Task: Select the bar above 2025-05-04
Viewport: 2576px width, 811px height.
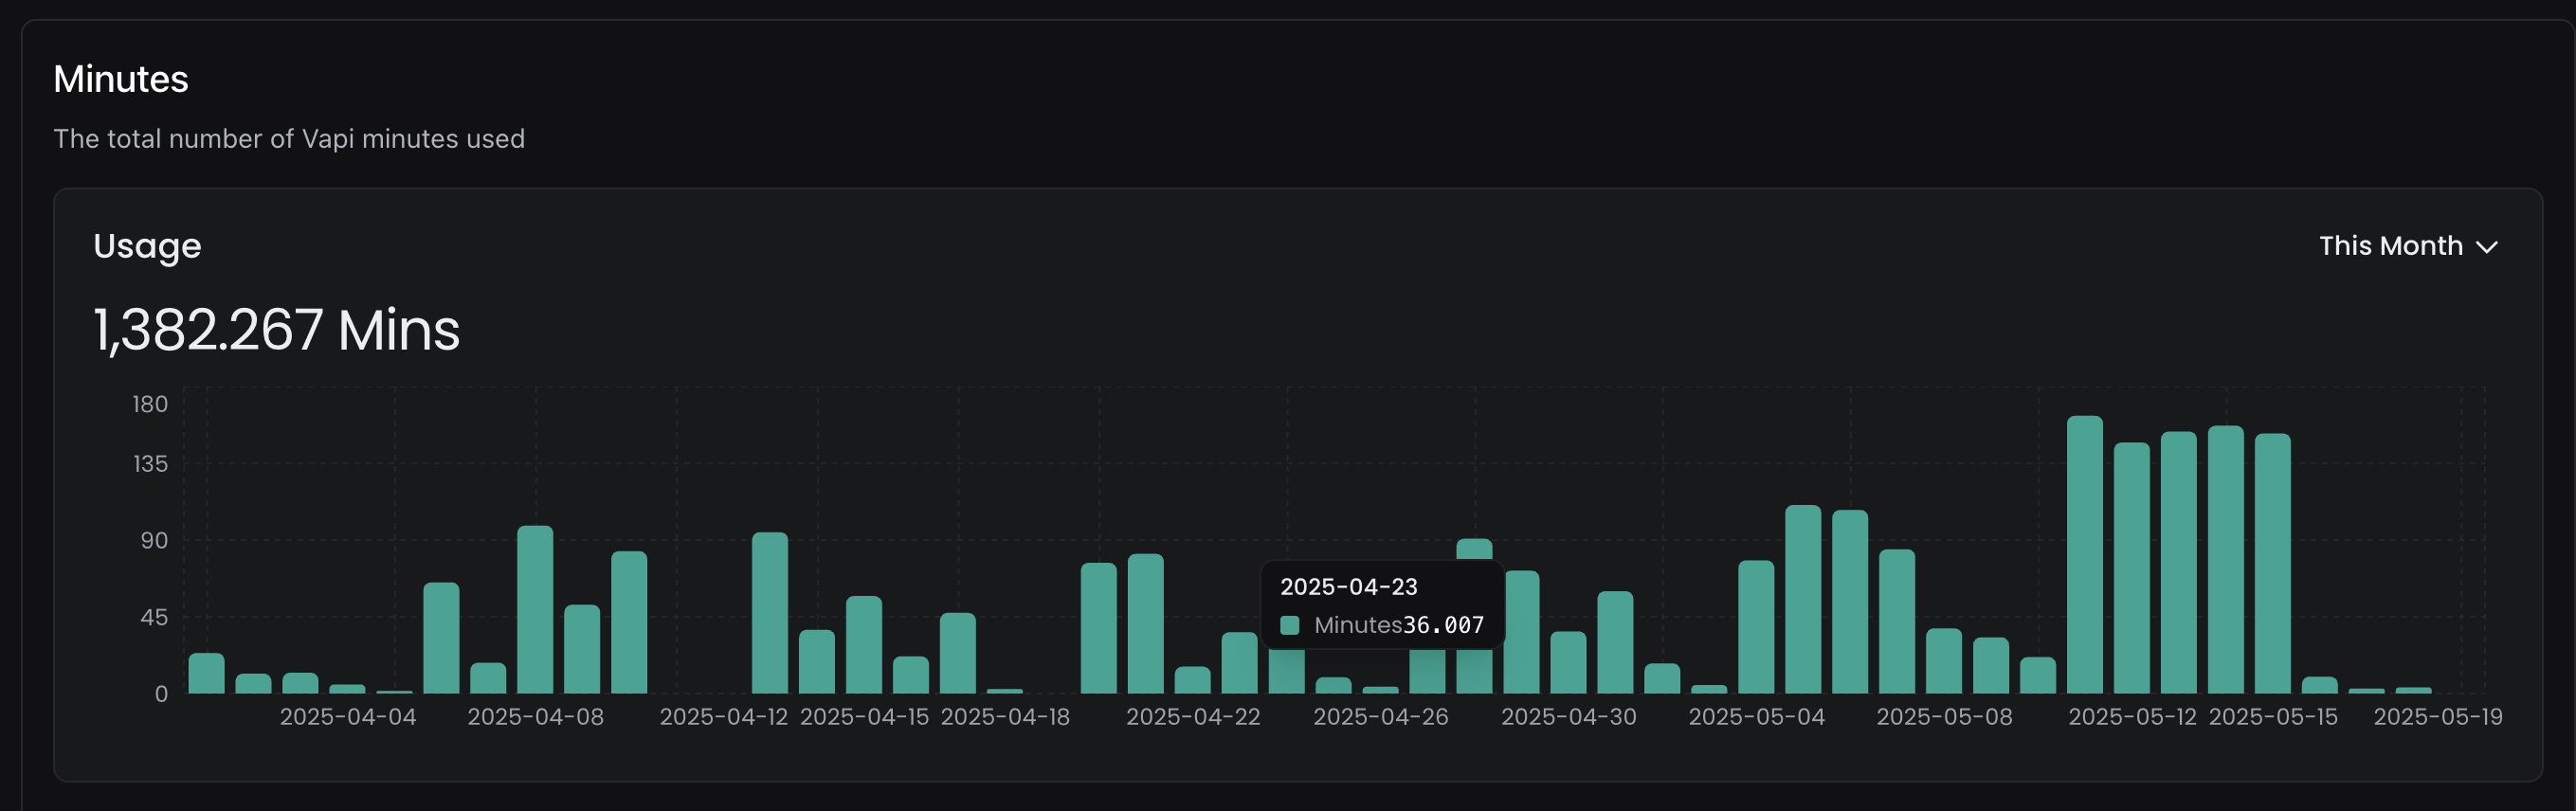Action: coord(1756,627)
